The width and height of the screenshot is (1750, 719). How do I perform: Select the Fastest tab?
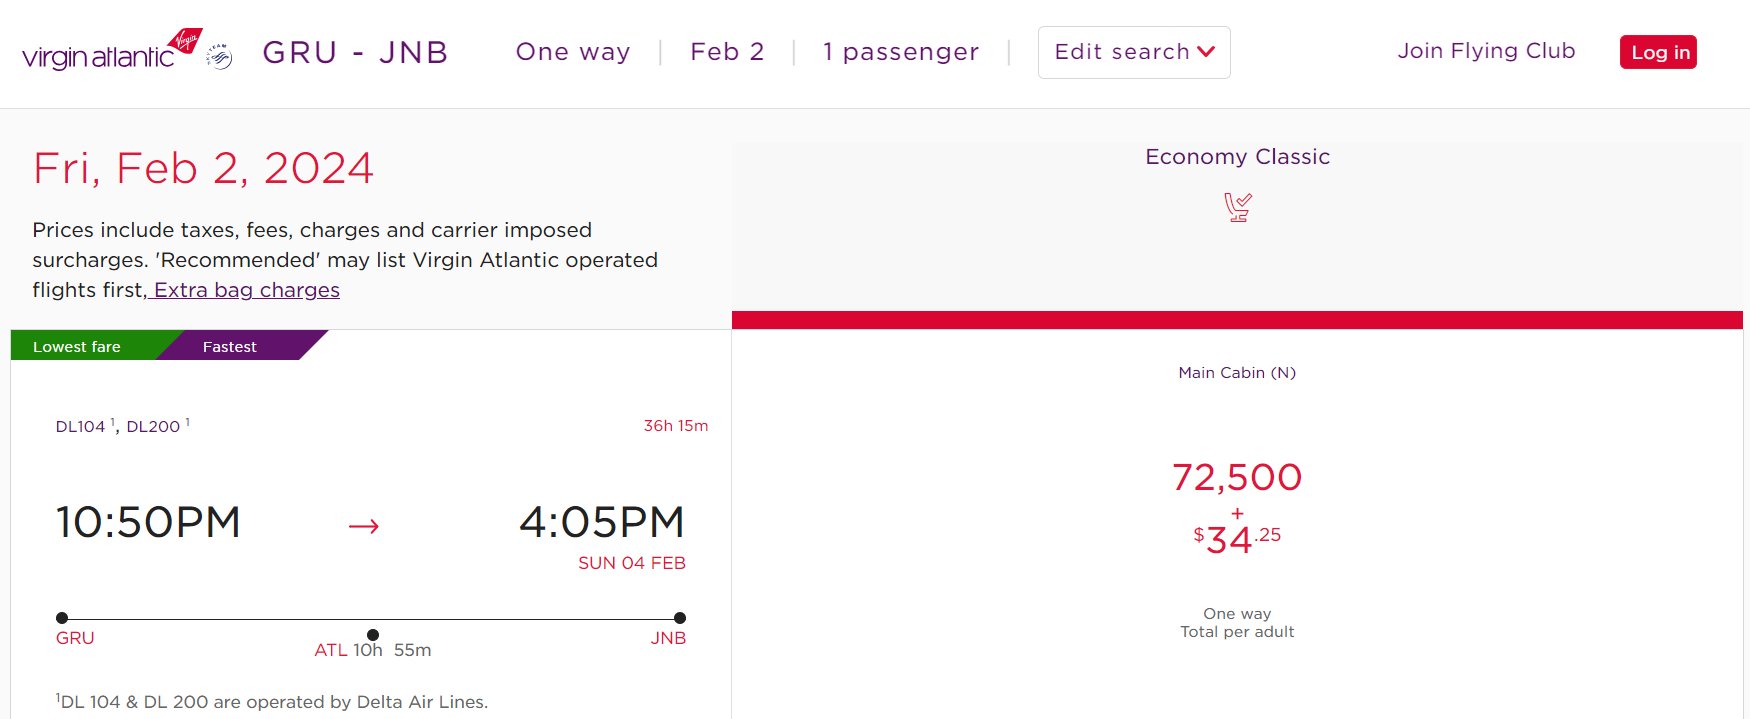[x=230, y=347]
